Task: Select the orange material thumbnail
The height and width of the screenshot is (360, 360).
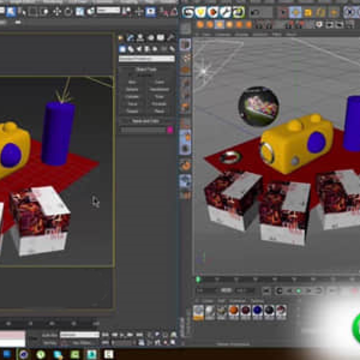Action: 234,311
